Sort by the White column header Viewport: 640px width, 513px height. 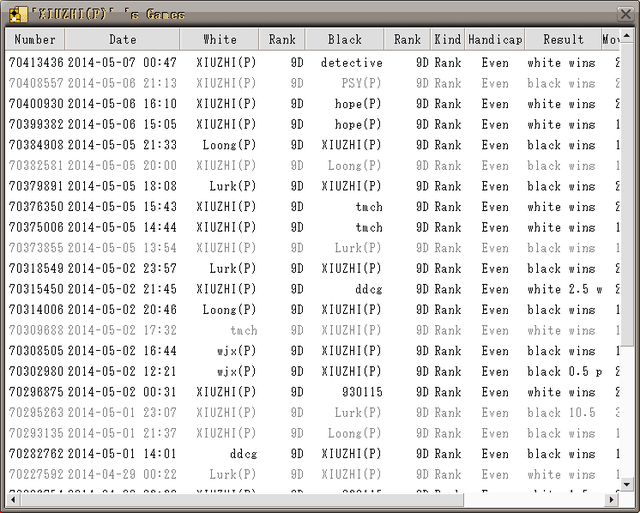(x=219, y=40)
